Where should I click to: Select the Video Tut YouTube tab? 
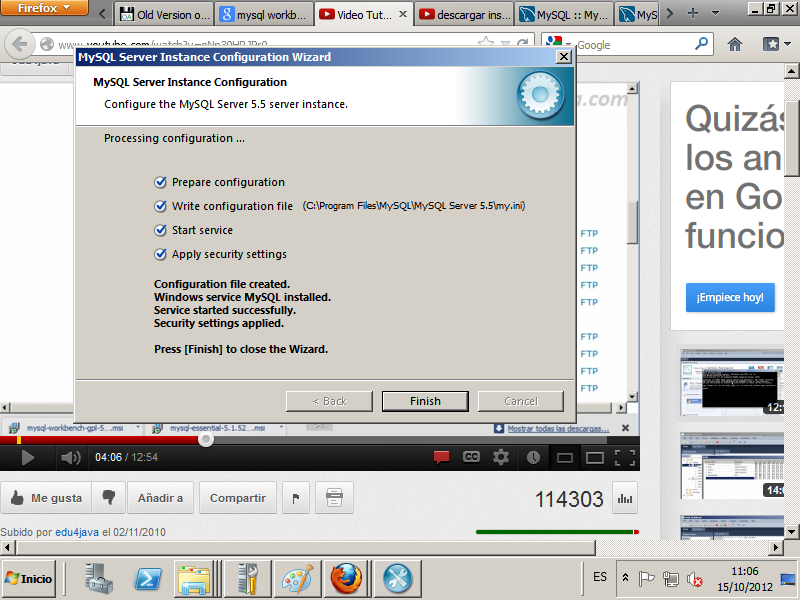tap(356, 15)
